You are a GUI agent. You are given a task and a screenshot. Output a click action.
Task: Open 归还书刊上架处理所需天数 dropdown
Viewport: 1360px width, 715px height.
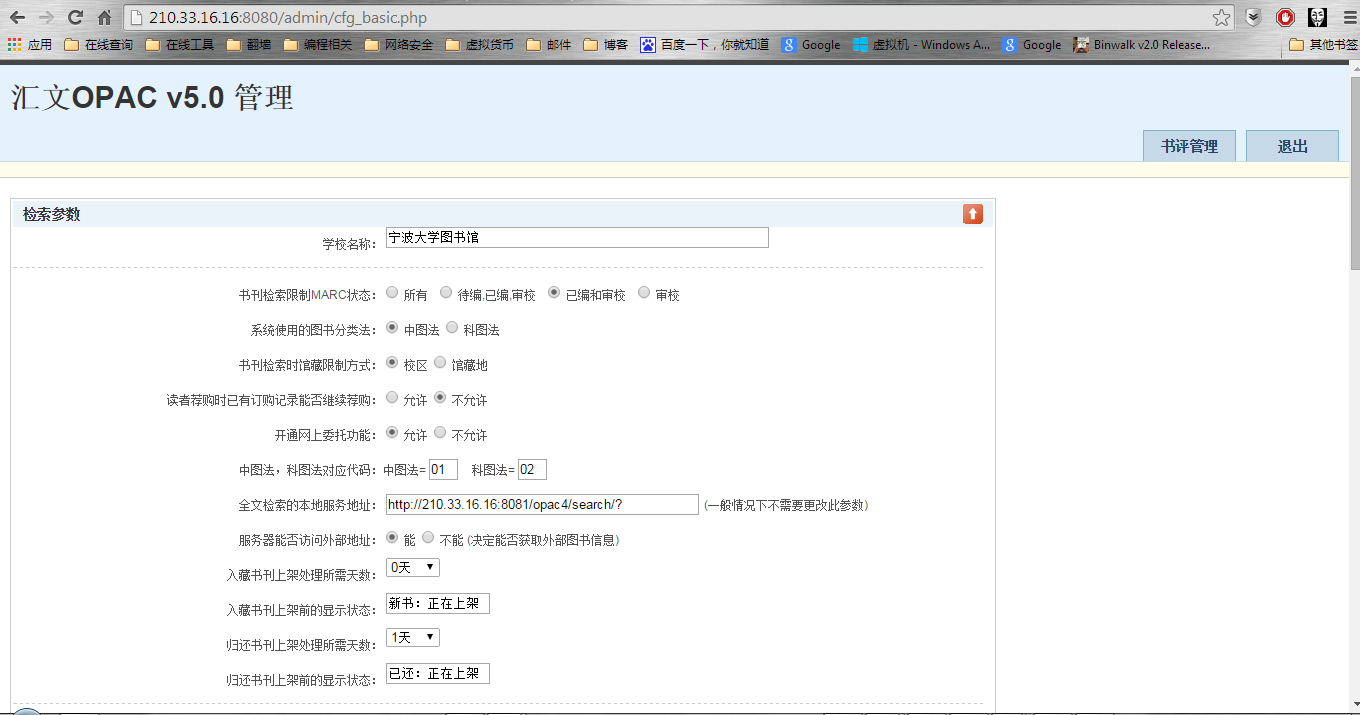412,637
